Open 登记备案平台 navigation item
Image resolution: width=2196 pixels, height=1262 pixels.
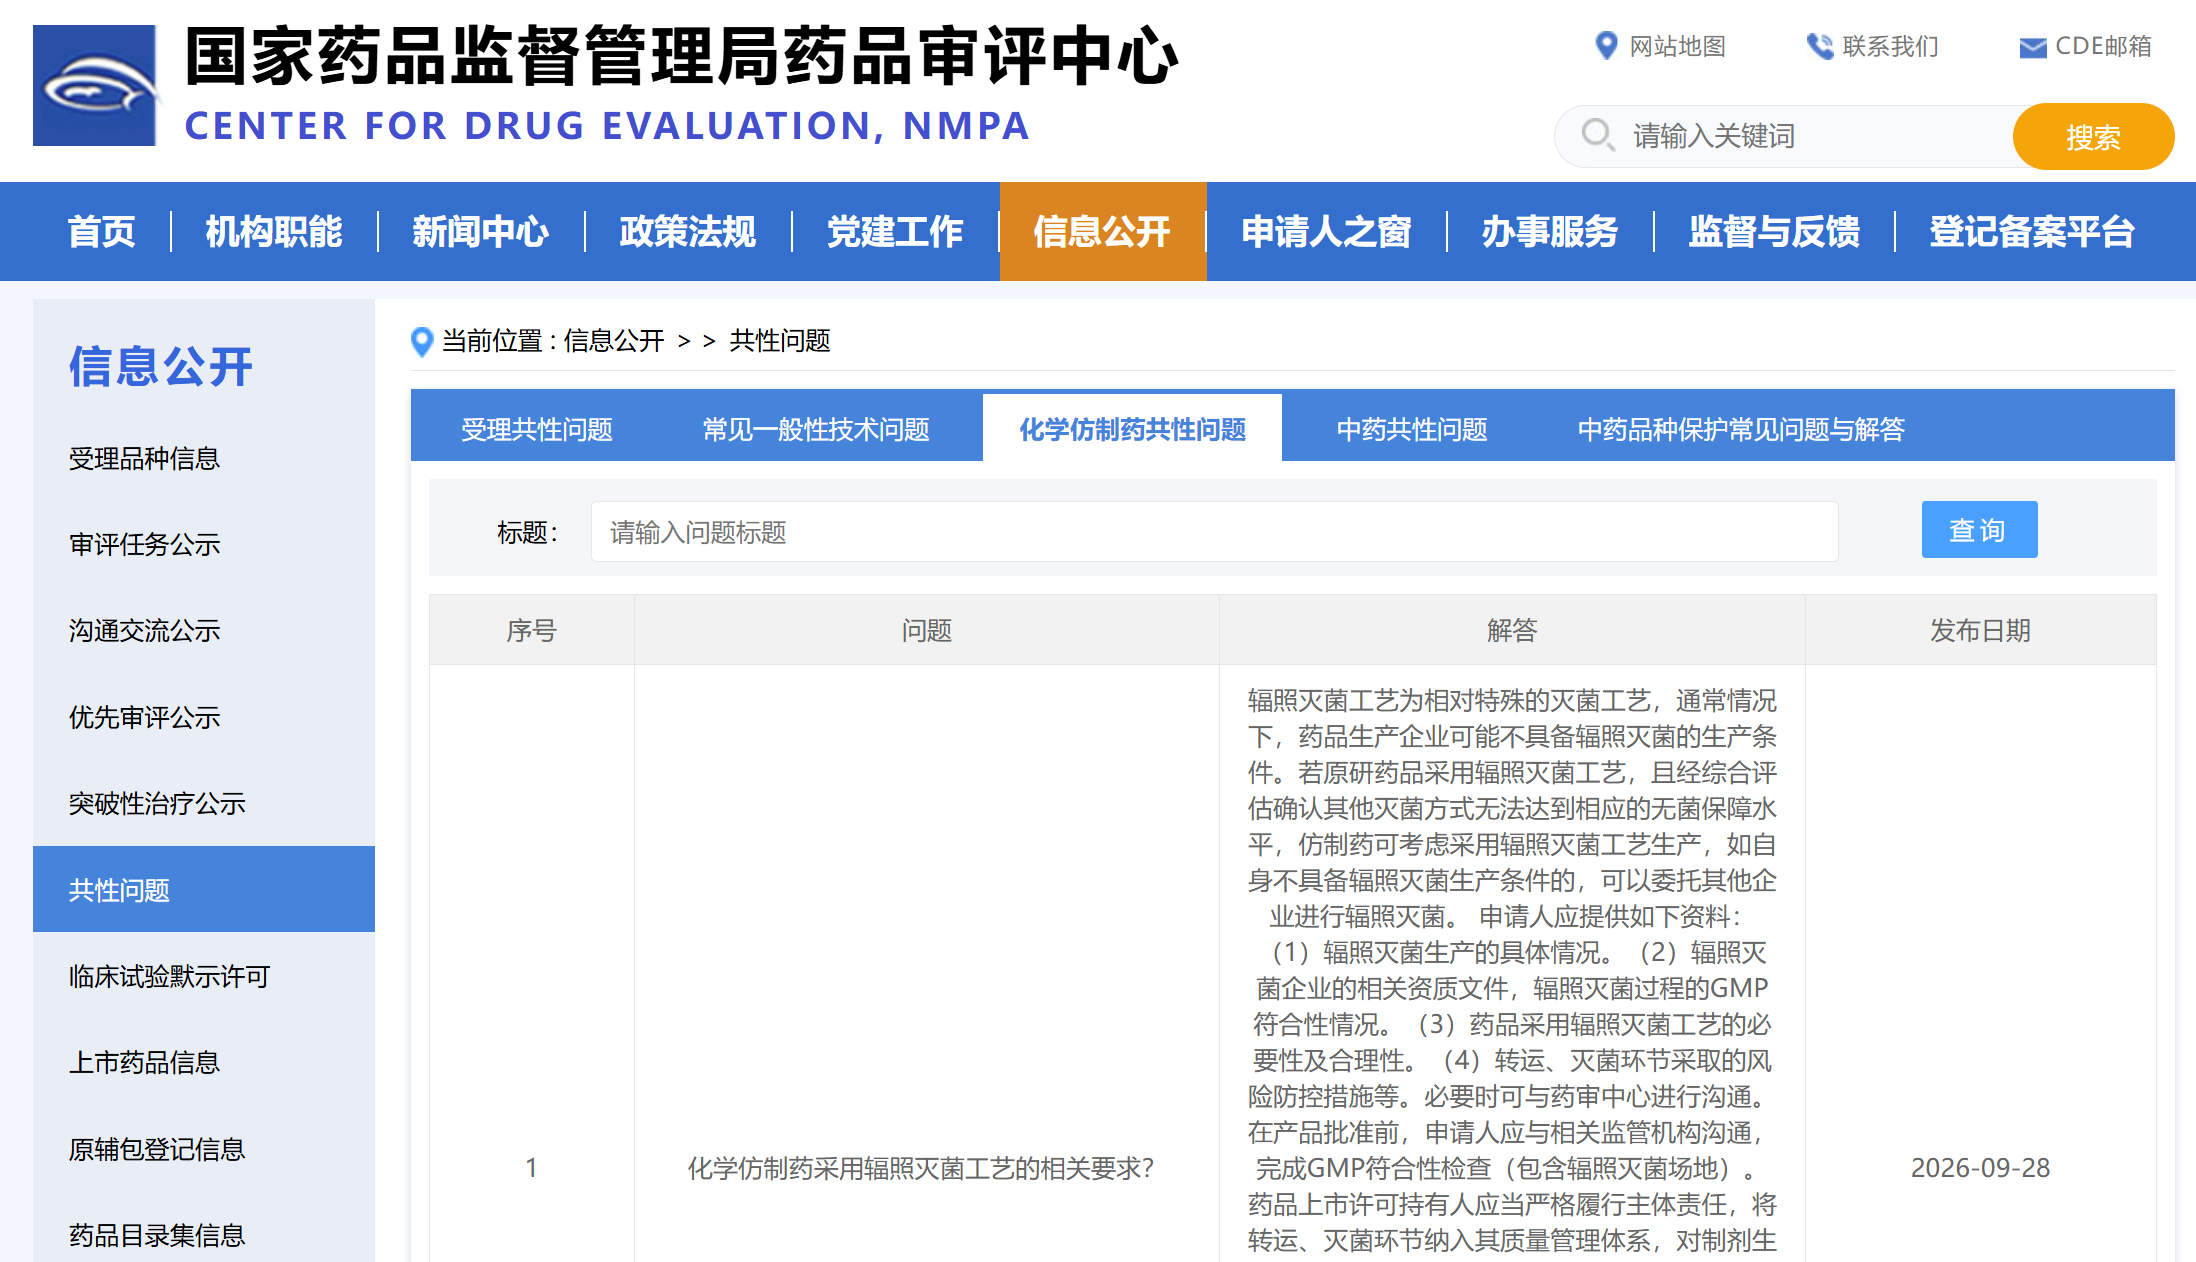[x=2032, y=232]
